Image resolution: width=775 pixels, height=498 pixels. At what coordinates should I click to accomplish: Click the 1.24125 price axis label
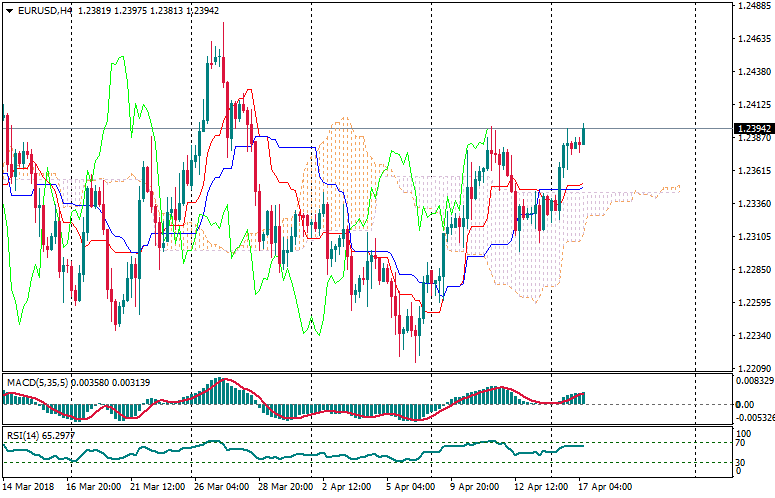point(752,105)
